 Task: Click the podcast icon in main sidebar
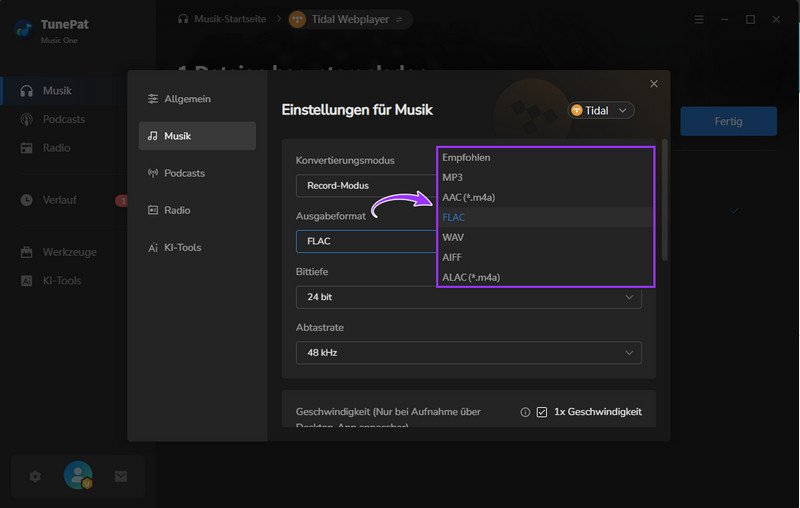click(x=27, y=119)
